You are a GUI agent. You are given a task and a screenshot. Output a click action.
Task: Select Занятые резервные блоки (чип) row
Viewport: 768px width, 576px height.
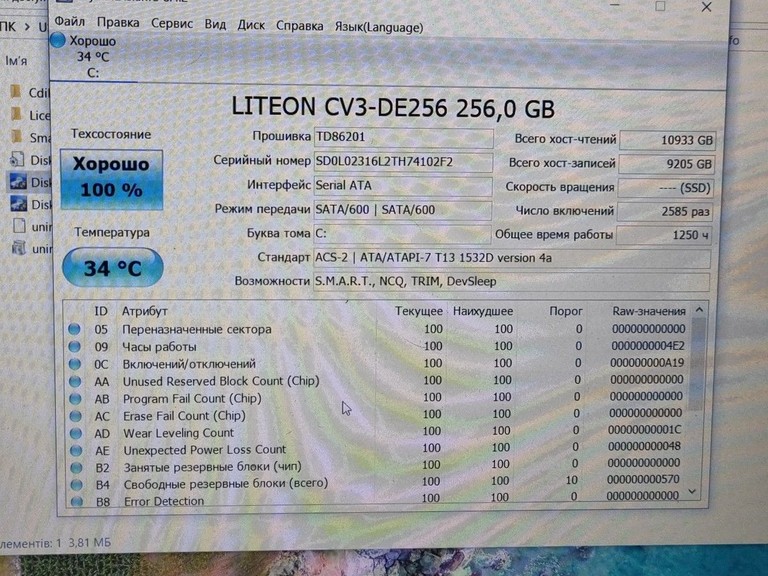(377, 466)
